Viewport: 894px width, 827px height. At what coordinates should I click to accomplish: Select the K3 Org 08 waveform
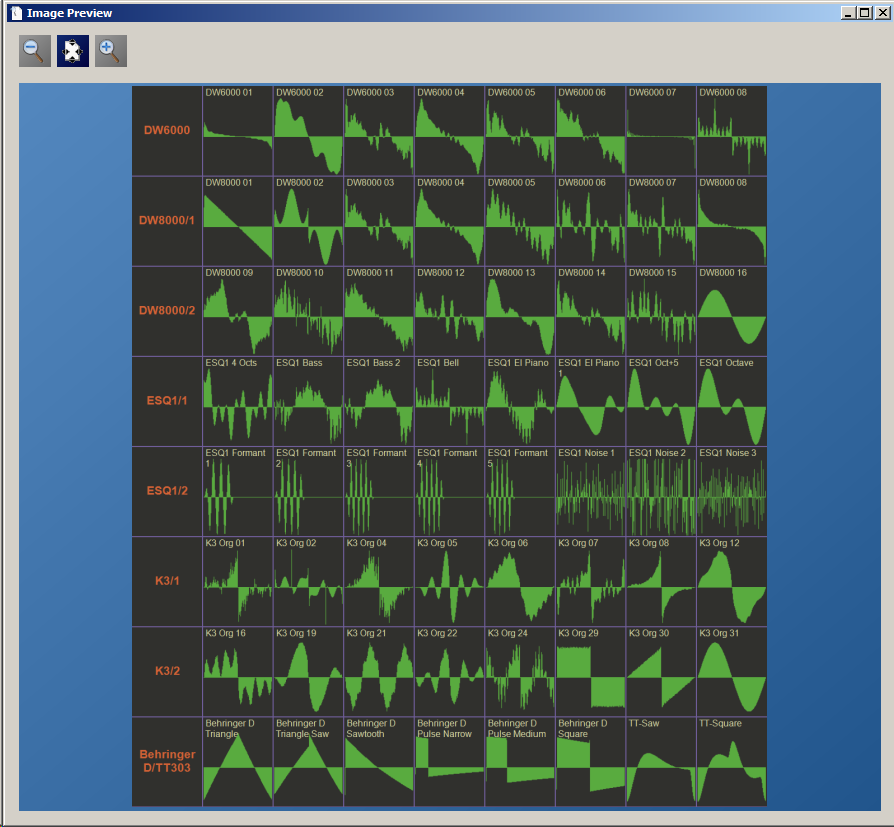[661, 581]
